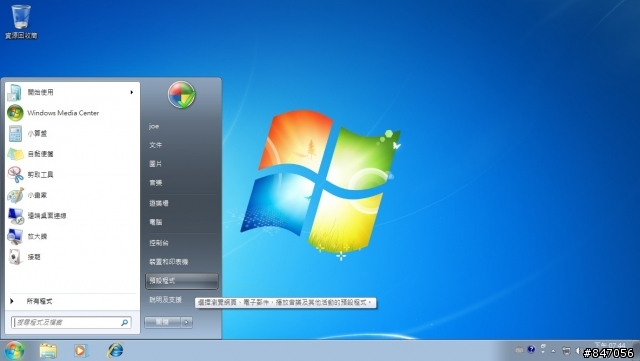Image resolution: width=640 pixels, height=361 pixels.
Task: Open Windows Explorer from taskbar
Action: tap(48, 350)
